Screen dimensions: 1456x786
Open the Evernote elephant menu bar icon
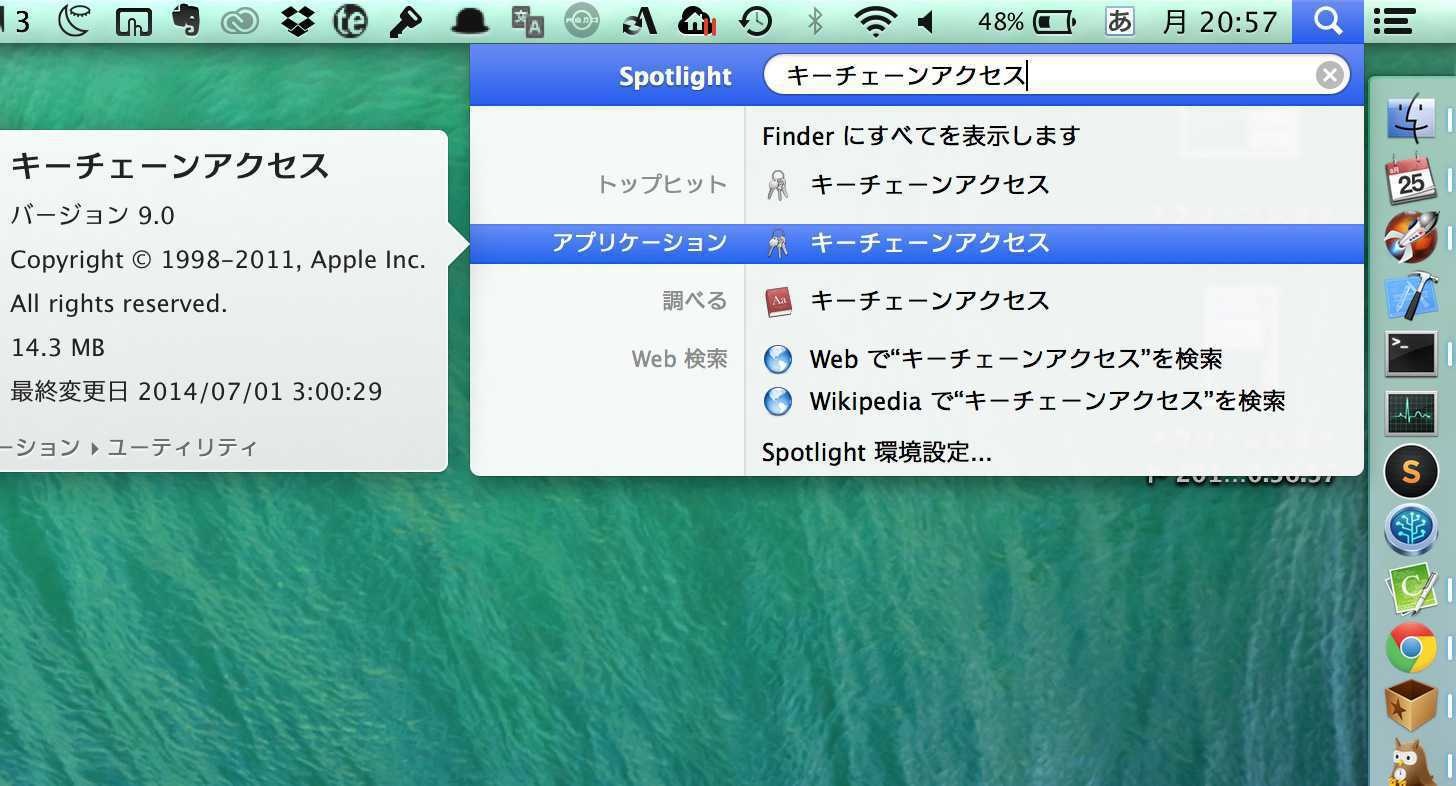186,21
